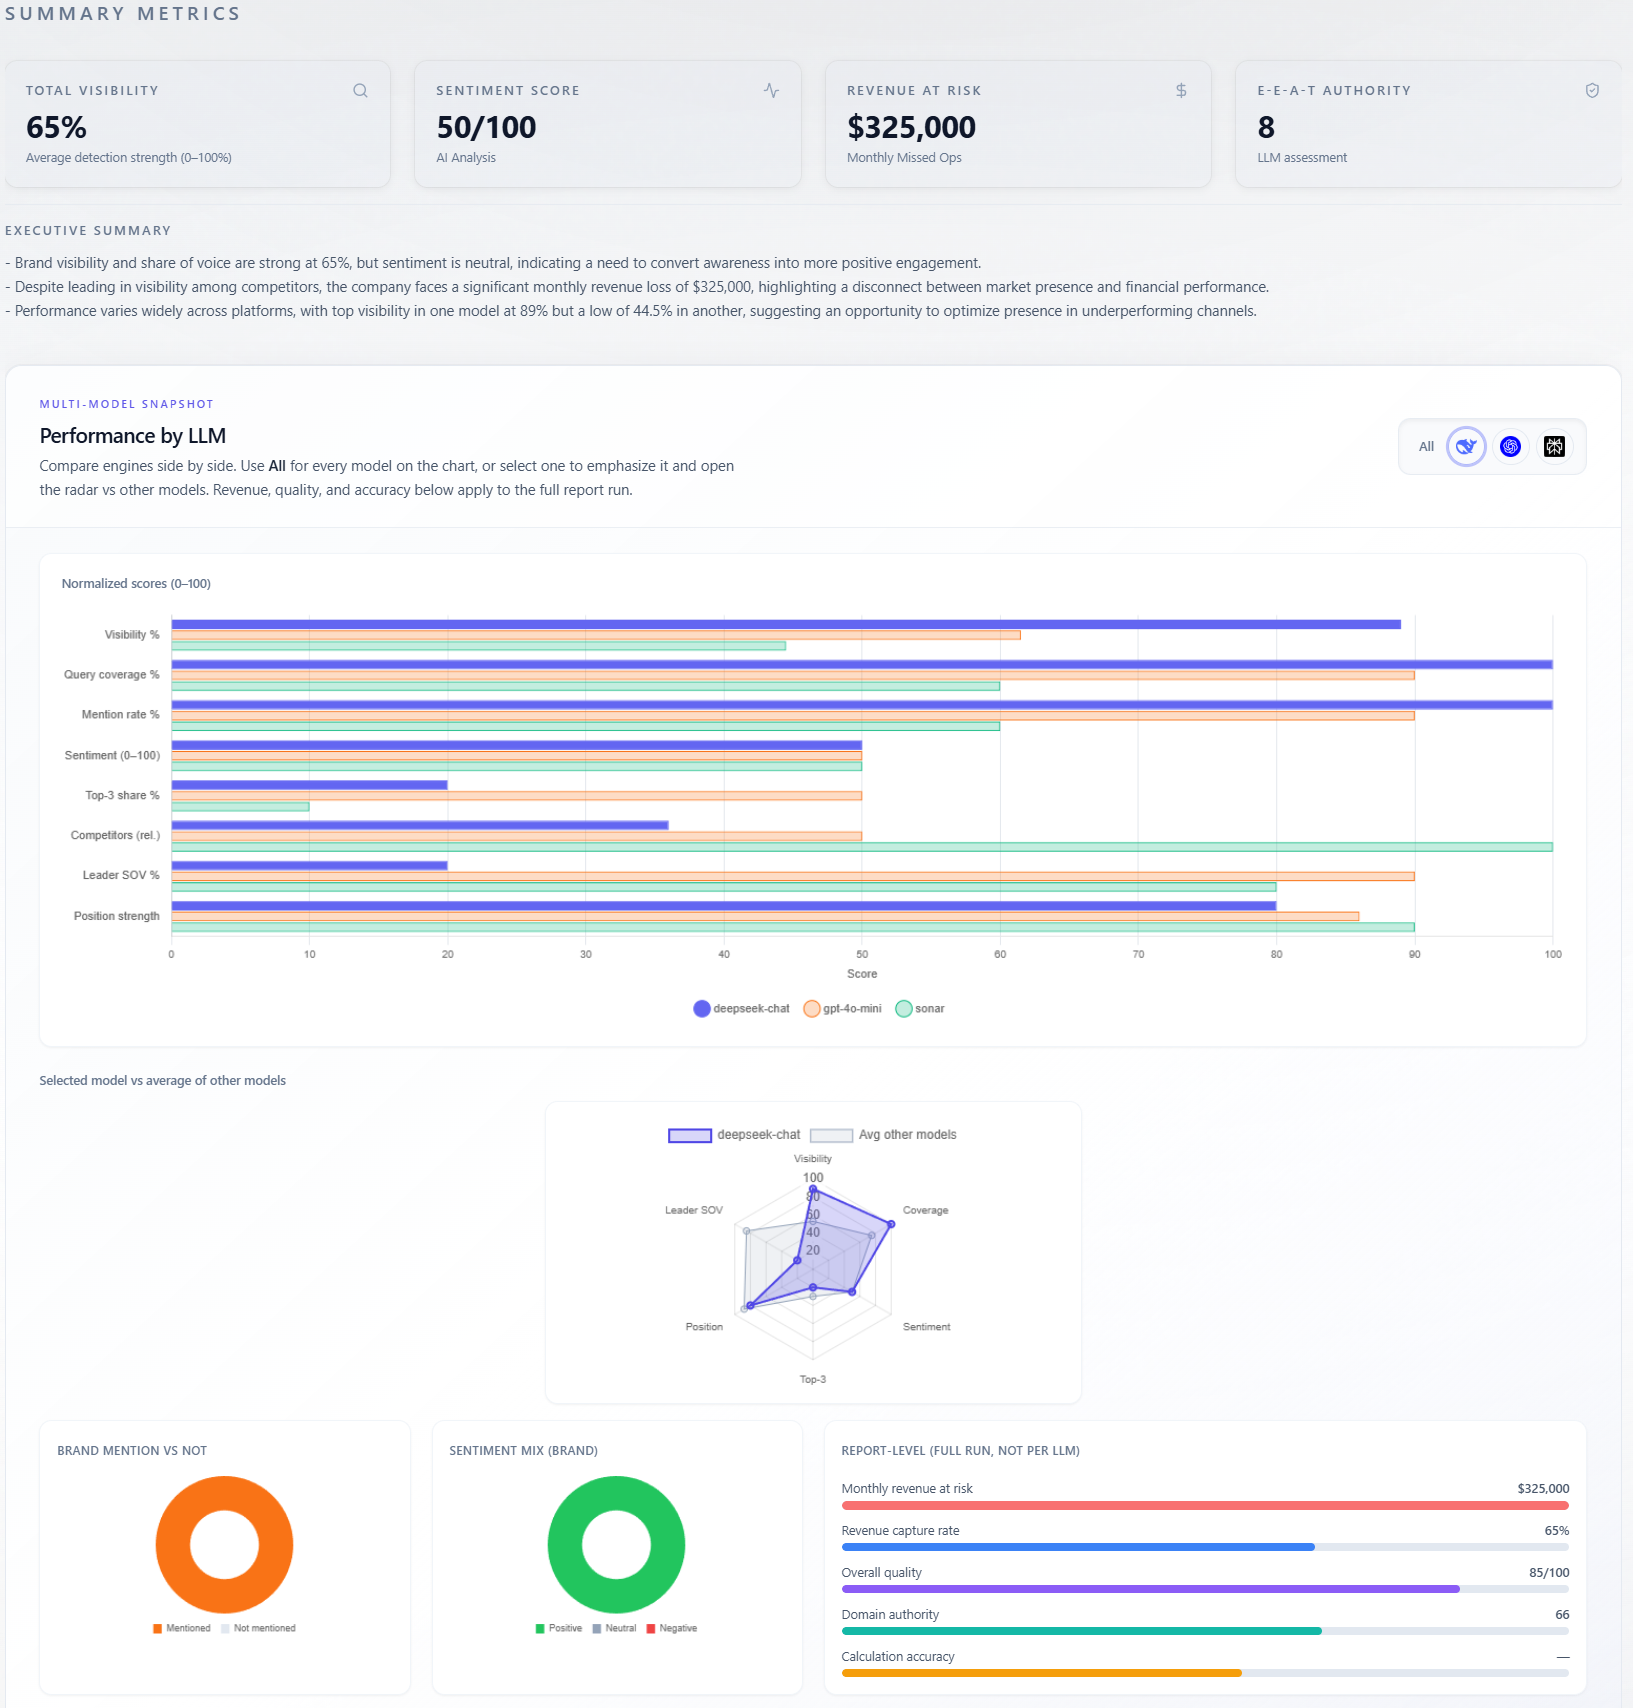Toggle deepseek-chat series in bar chart legend
Image resolution: width=1633 pixels, height=1708 pixels.
point(742,1009)
